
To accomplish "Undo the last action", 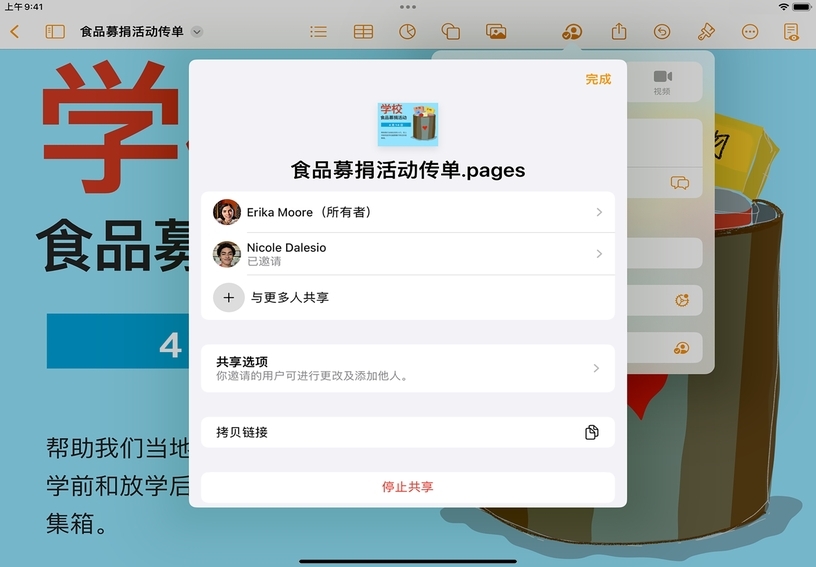I will click(662, 32).
